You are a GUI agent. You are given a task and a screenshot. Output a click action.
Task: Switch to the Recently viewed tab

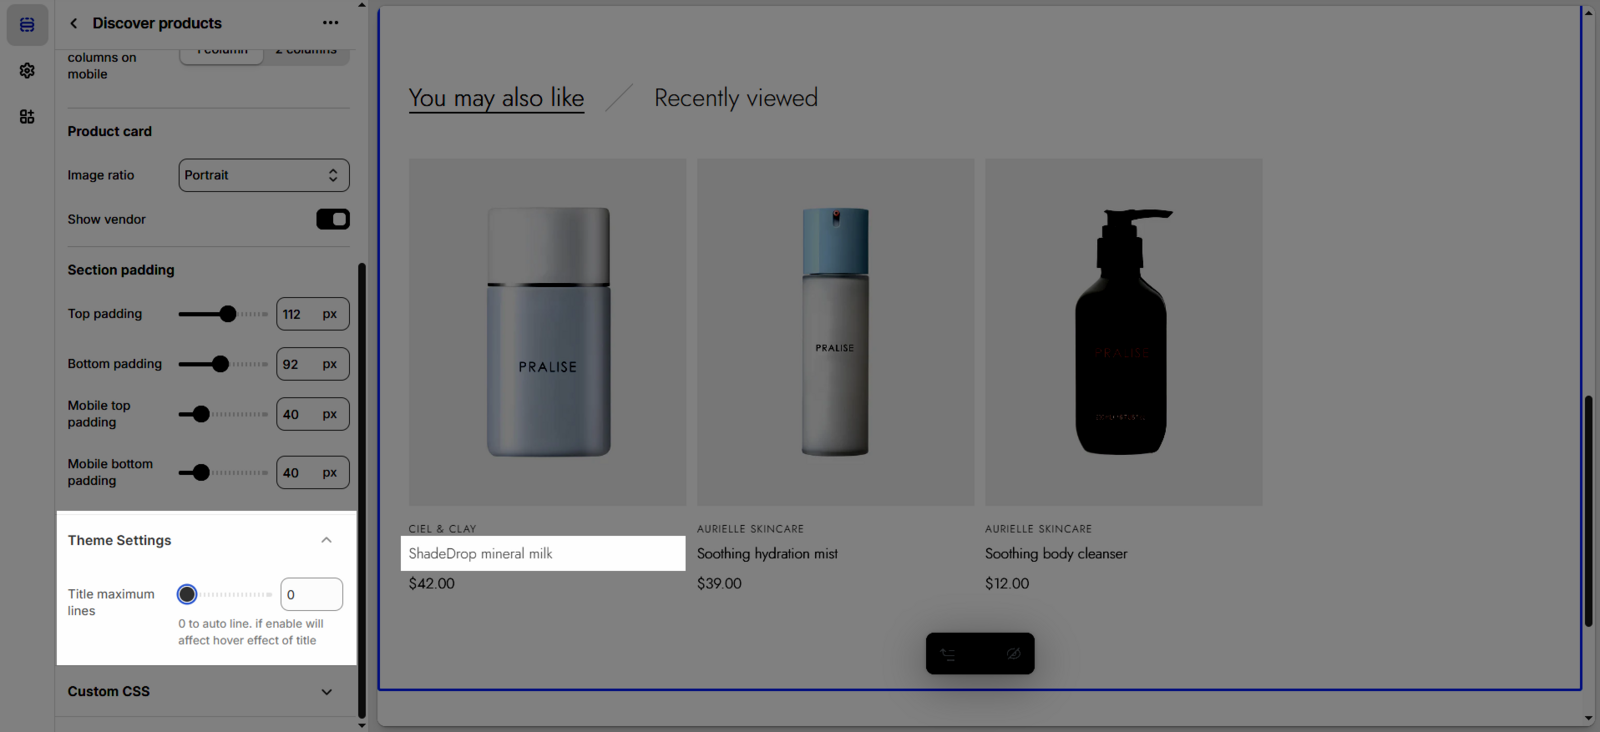pos(735,98)
